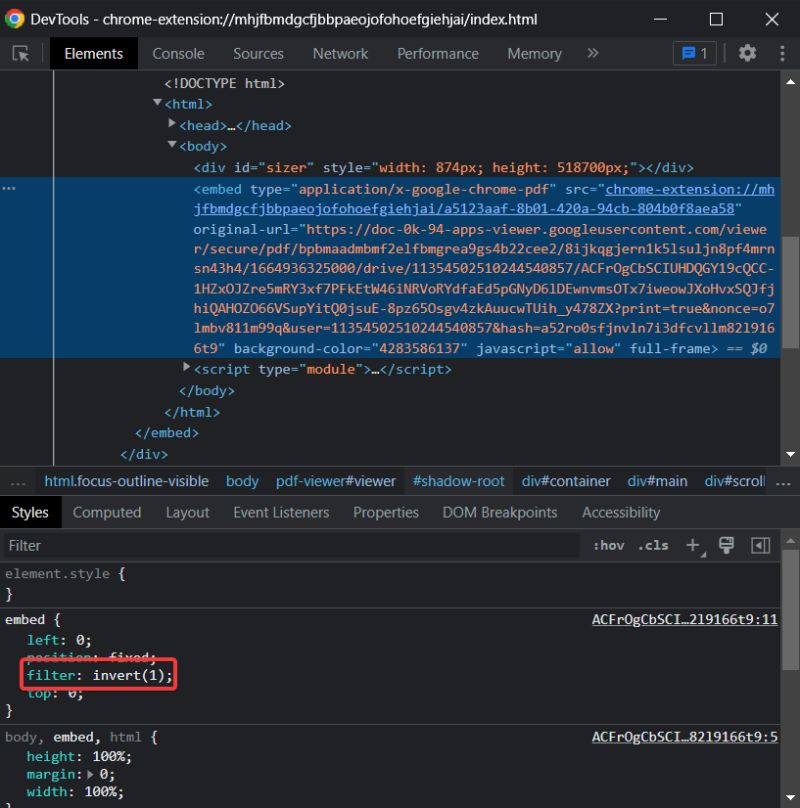Open DevTools settings via gear icon
800x808 pixels.
click(747, 53)
